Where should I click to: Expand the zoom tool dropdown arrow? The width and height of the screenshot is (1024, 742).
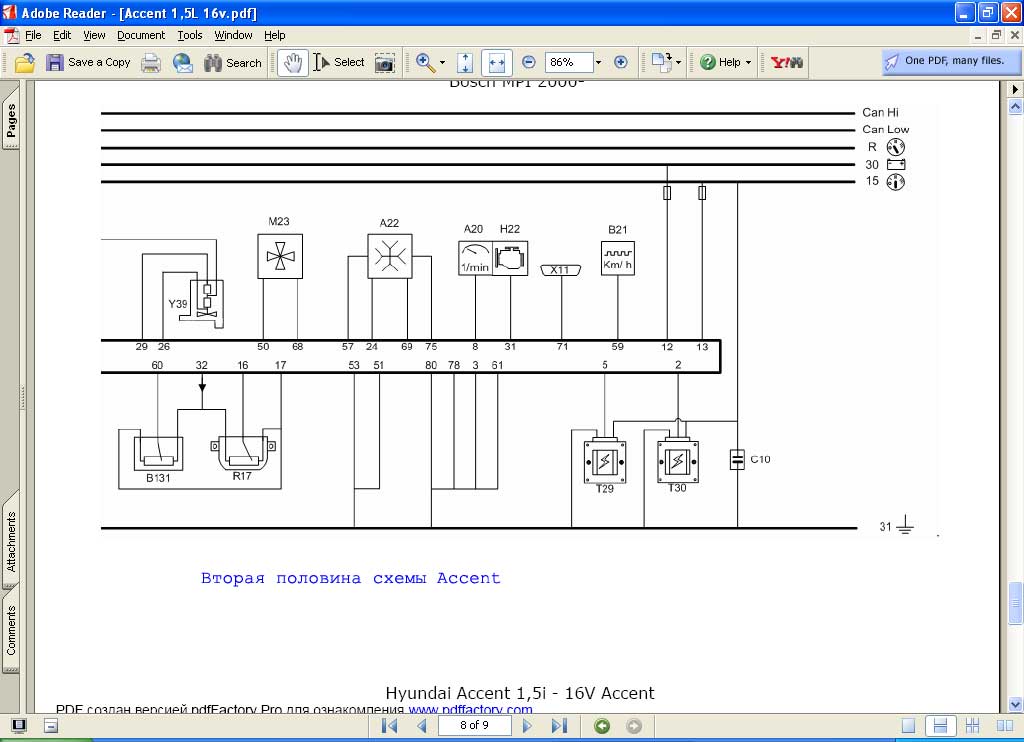click(x=442, y=63)
